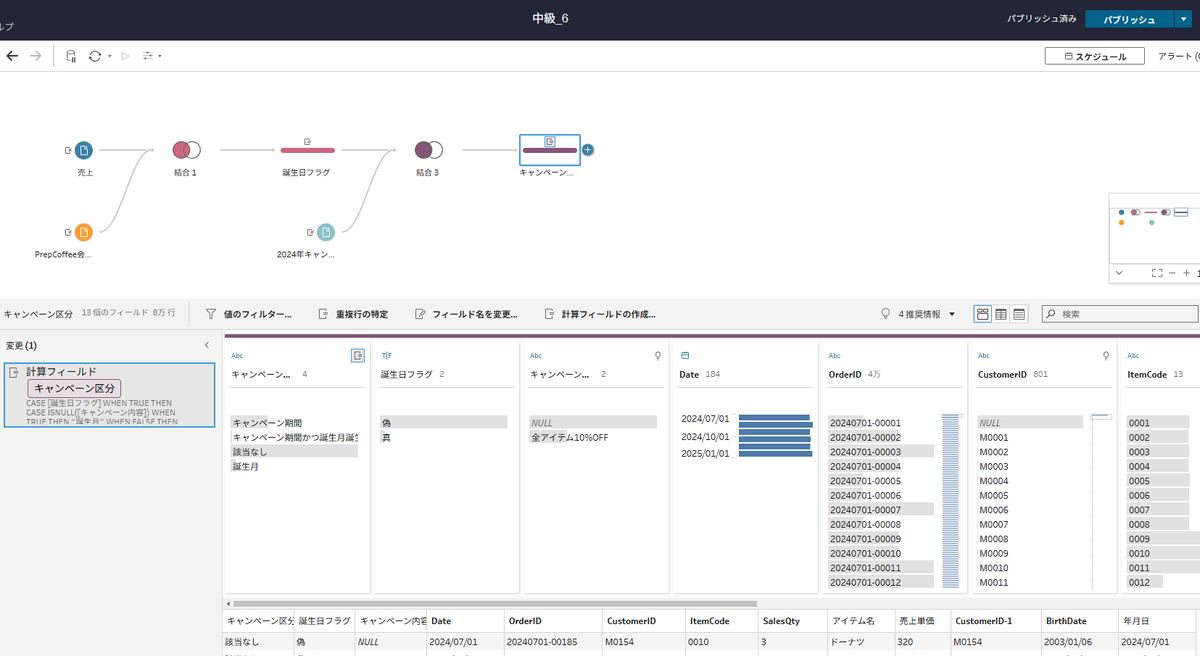Click T|F type icon on 誕生日フラグ
Viewport: 1200px width, 656px height.
coord(386,355)
